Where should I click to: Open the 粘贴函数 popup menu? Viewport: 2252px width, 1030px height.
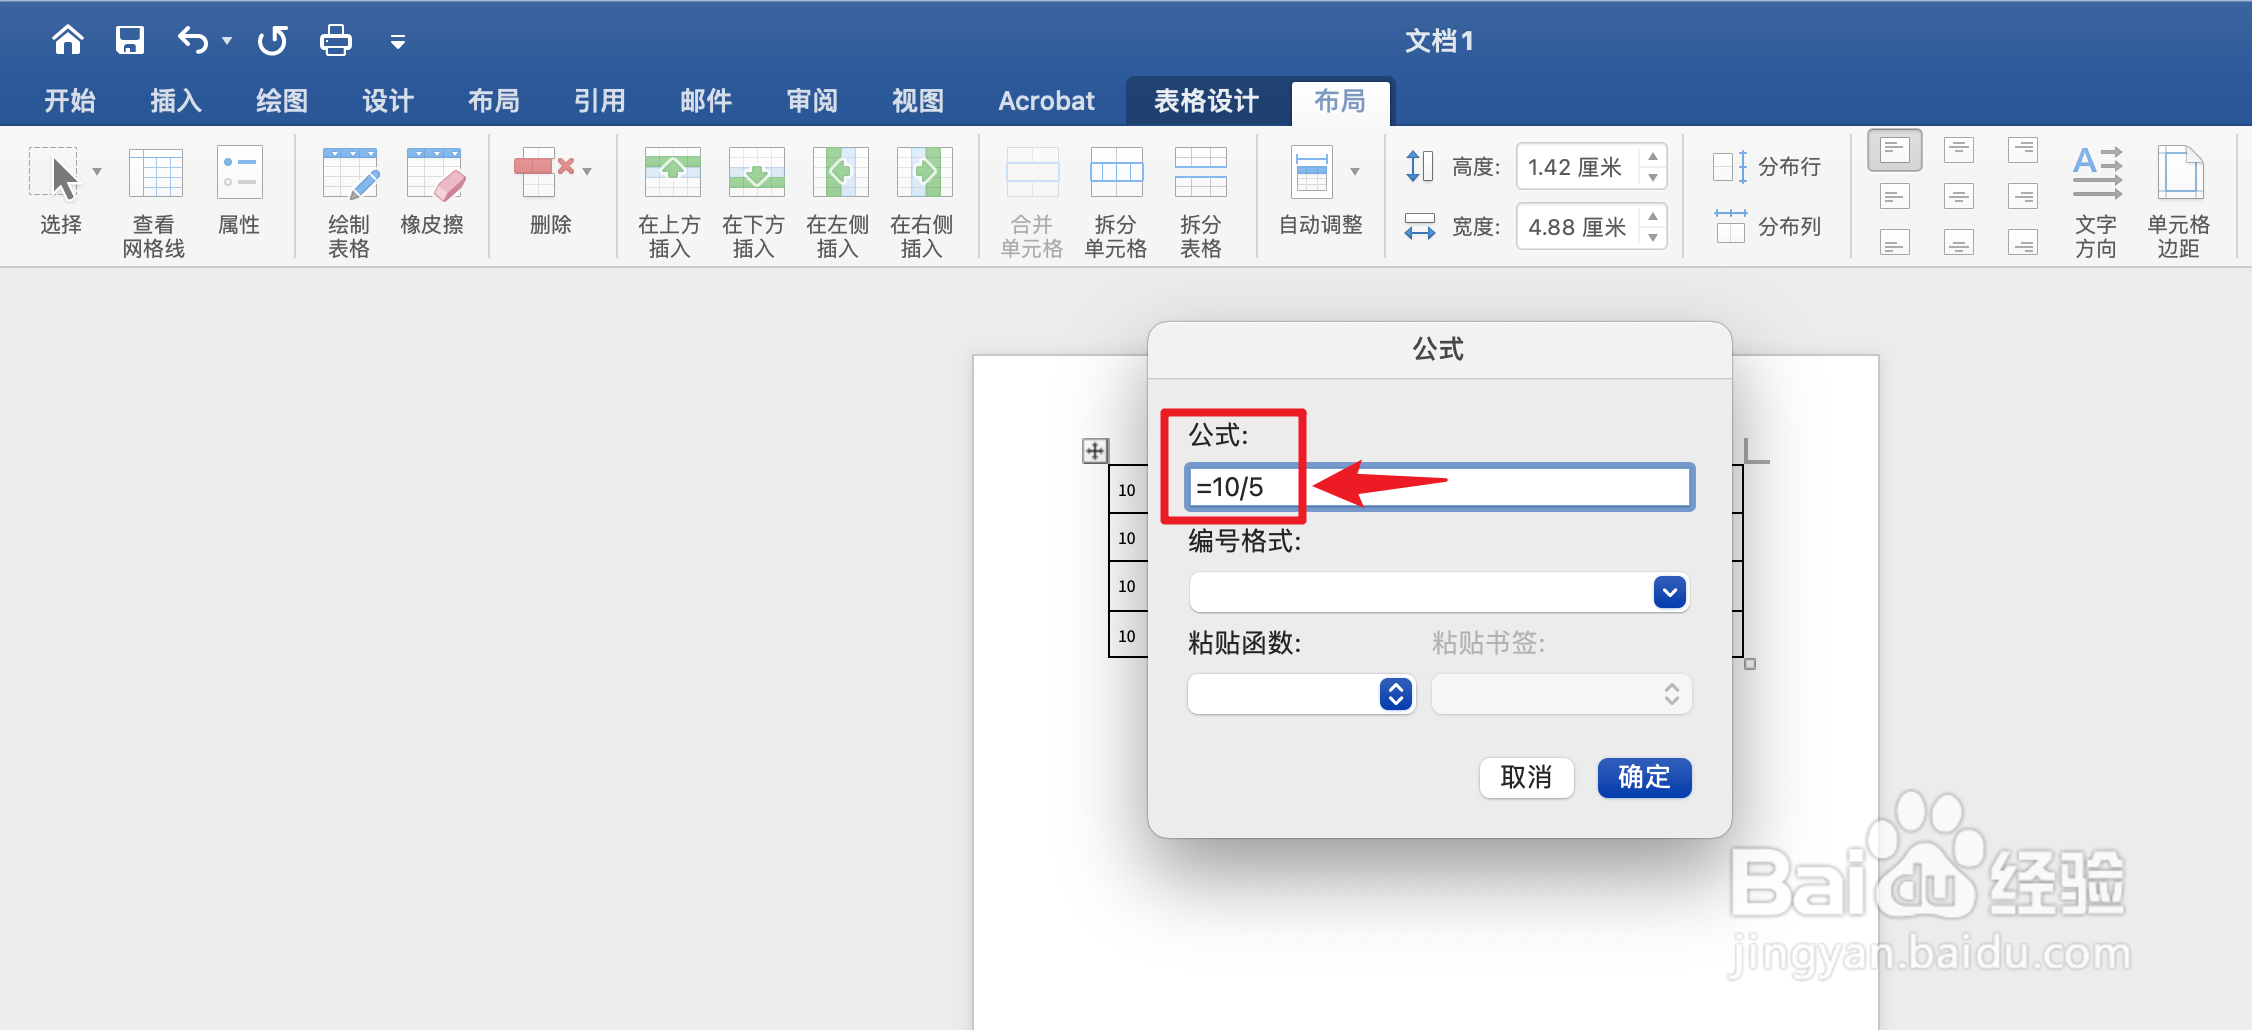[x=1300, y=694]
